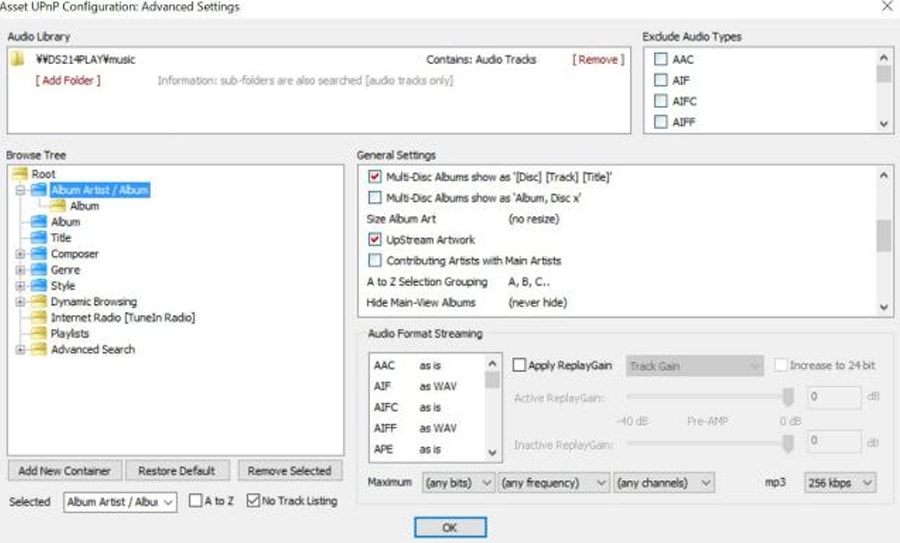Screen dimensions: 900x543
Task: Select the Genre folder icon
Action: tap(40, 270)
